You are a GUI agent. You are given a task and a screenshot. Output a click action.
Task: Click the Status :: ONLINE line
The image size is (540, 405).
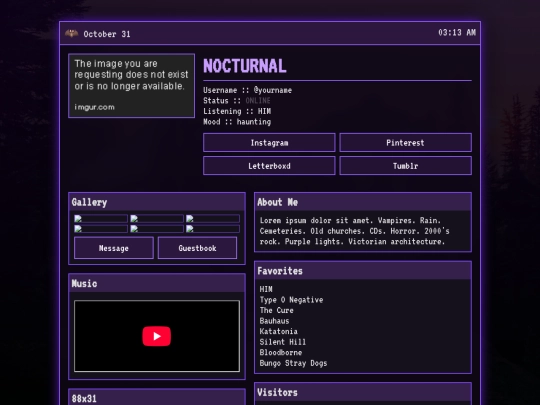tap(237, 101)
